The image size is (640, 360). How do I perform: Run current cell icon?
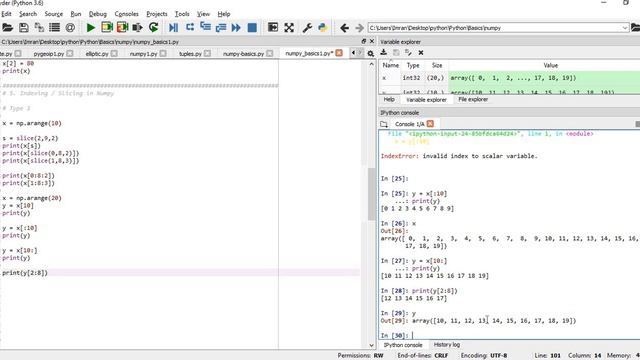(107, 27)
